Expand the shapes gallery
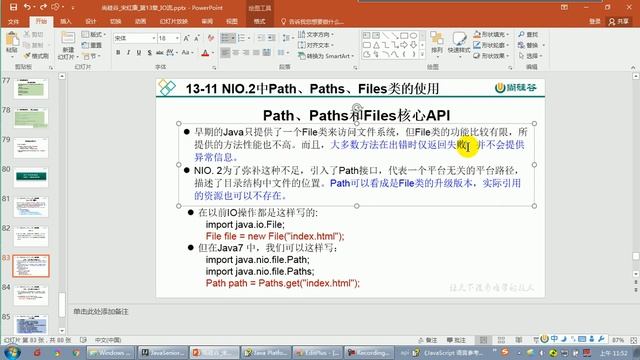Image resolution: width=640 pixels, height=360 pixels. click(422, 55)
